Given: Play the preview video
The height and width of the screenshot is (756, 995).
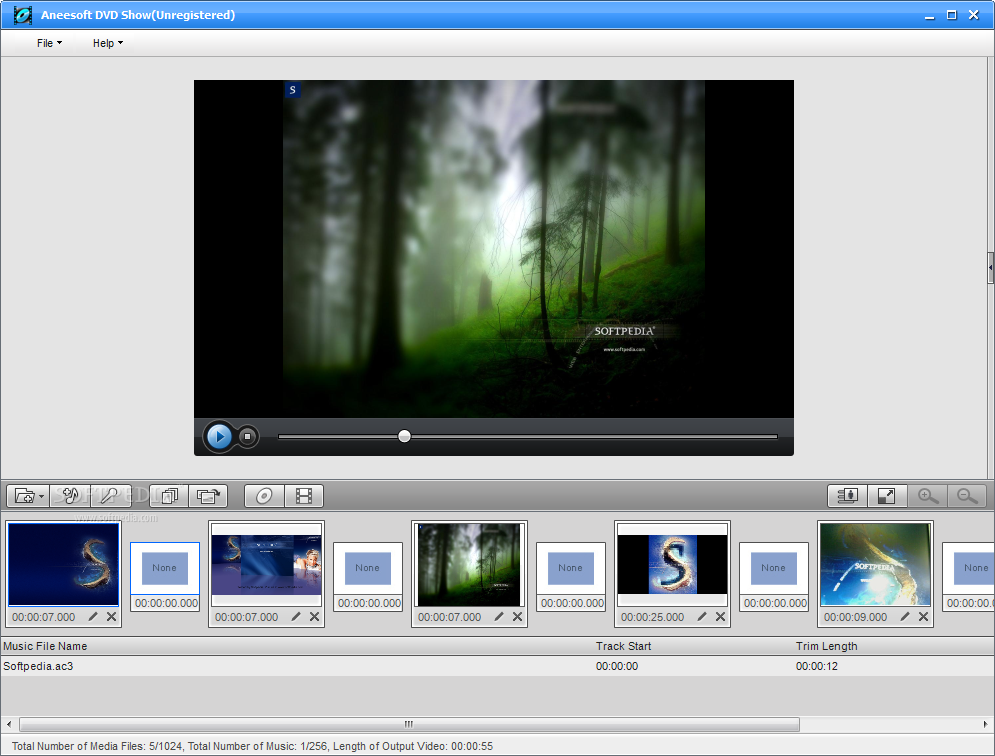Looking at the screenshot, I should point(220,437).
